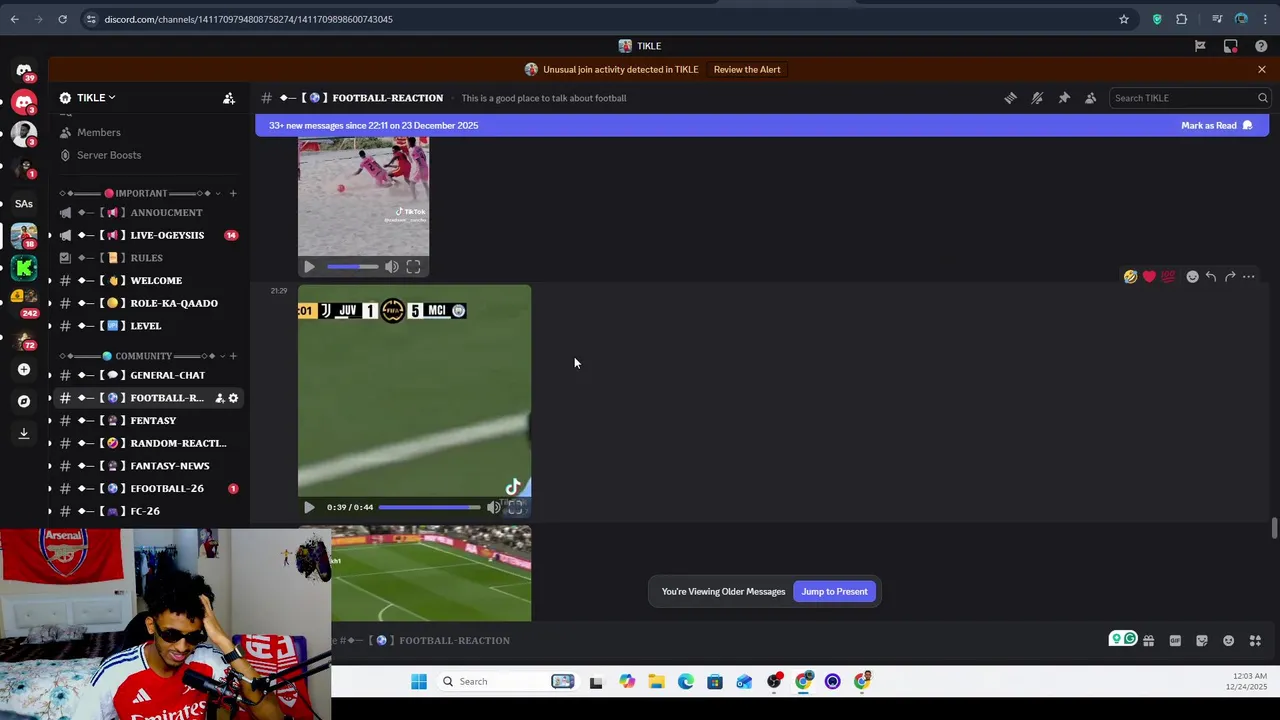The width and height of the screenshot is (1280, 720).
Task: Open the ROLE-KA-QAADO channel
Action: (x=150, y=303)
